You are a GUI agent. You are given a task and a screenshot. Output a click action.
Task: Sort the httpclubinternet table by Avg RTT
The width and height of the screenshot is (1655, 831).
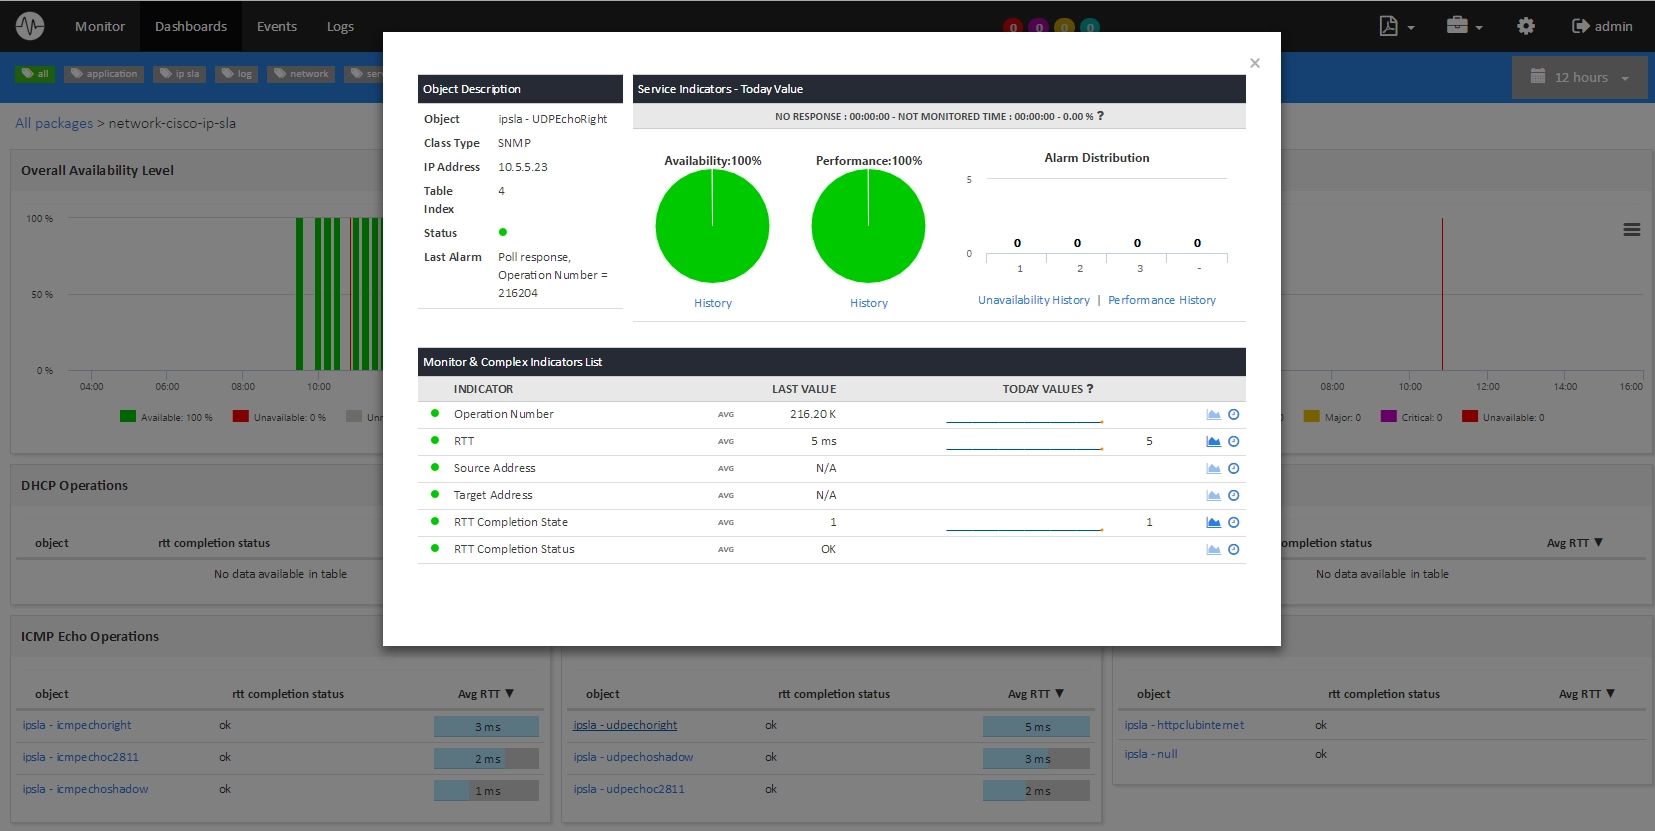point(1587,694)
